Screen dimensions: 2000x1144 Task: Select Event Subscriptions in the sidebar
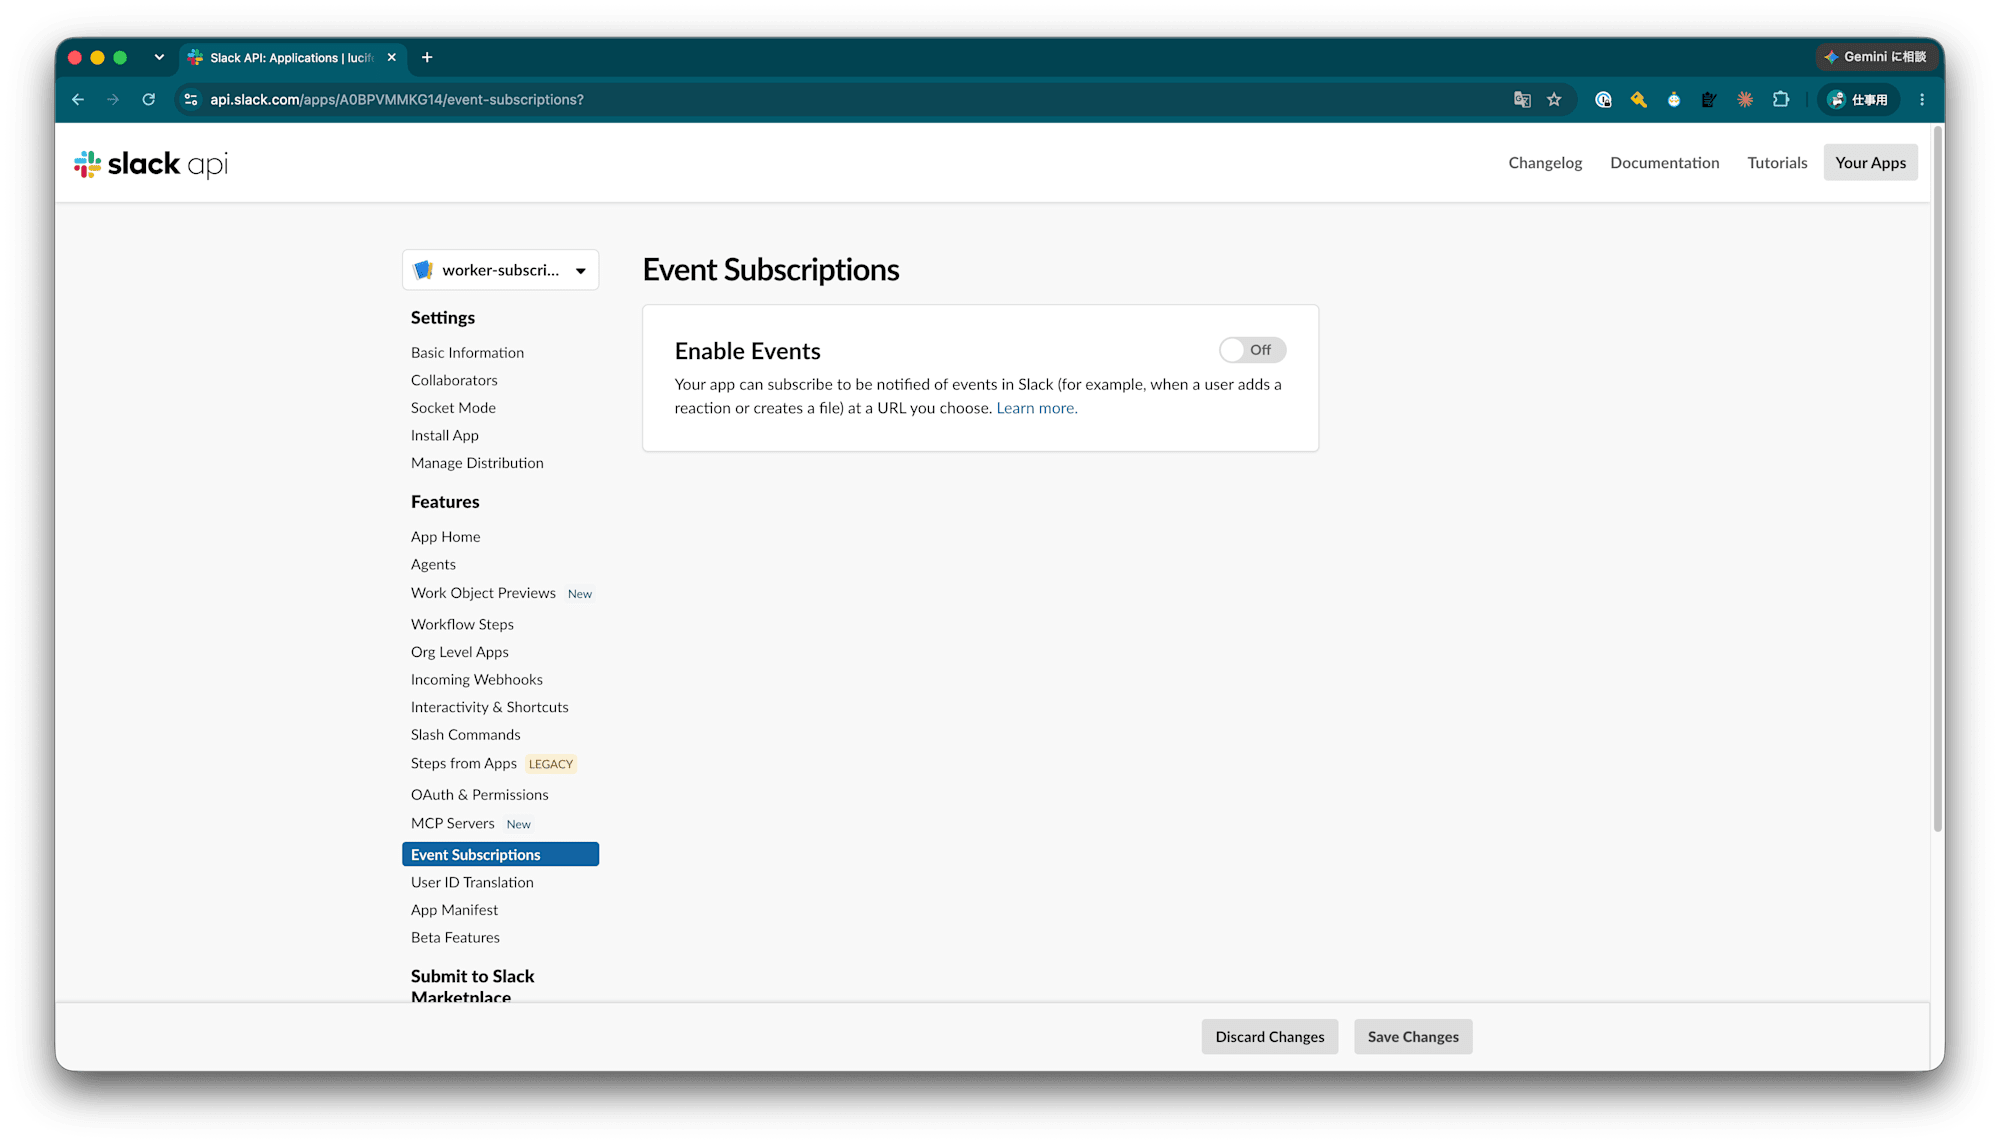coord(501,855)
